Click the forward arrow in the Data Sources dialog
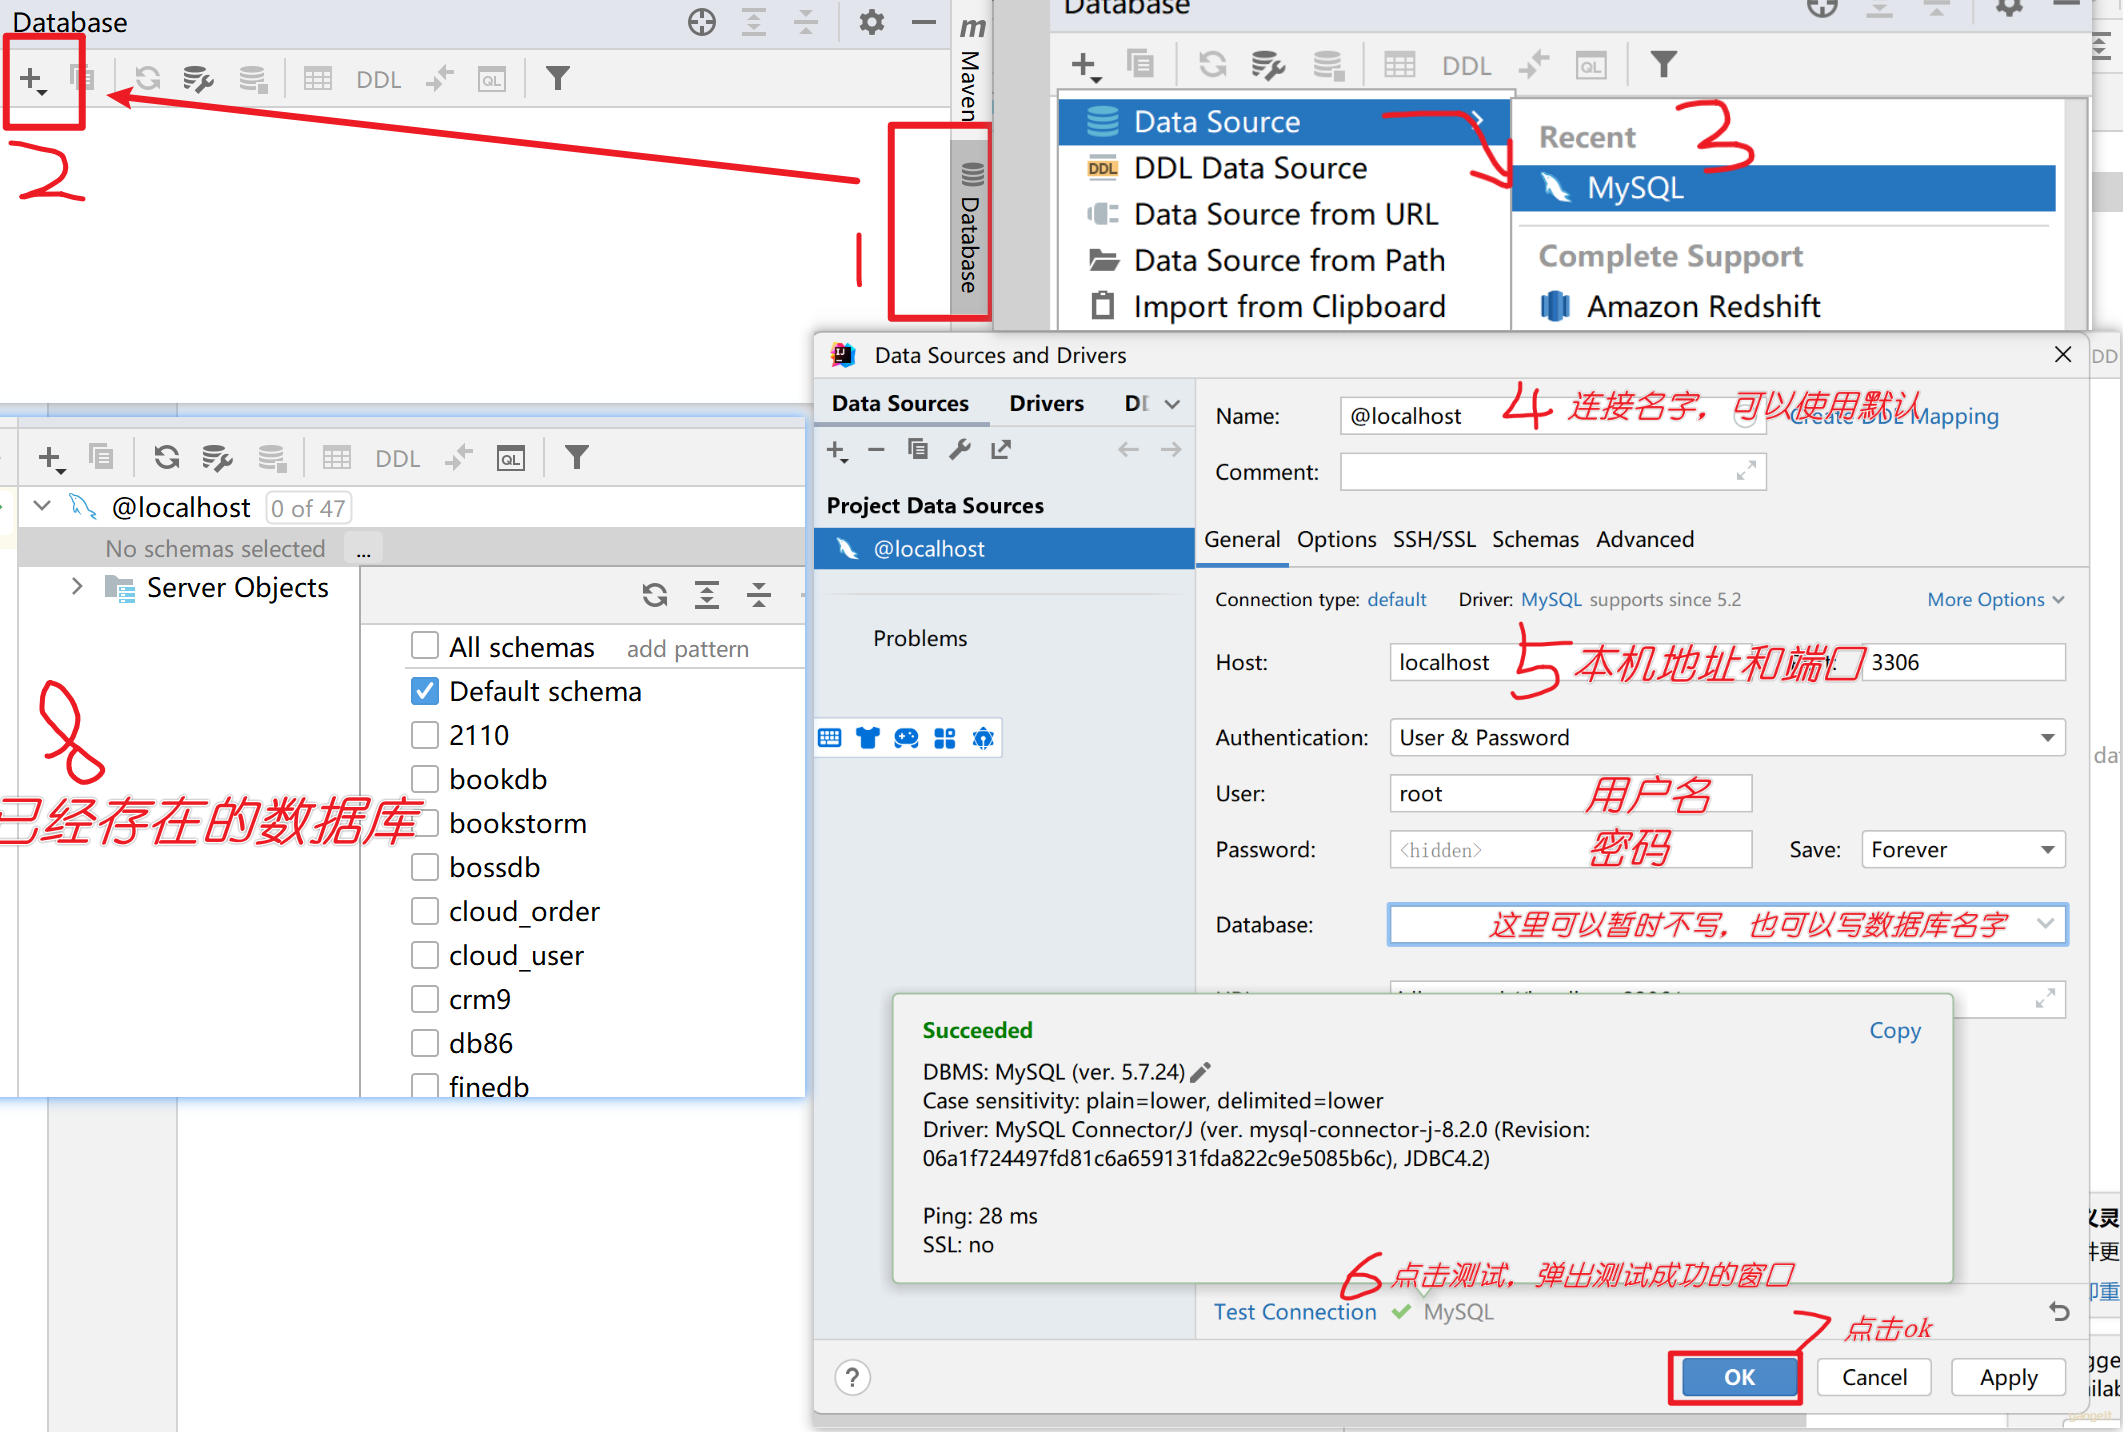Viewport: 2123px width, 1432px height. pyautogui.click(x=1171, y=450)
